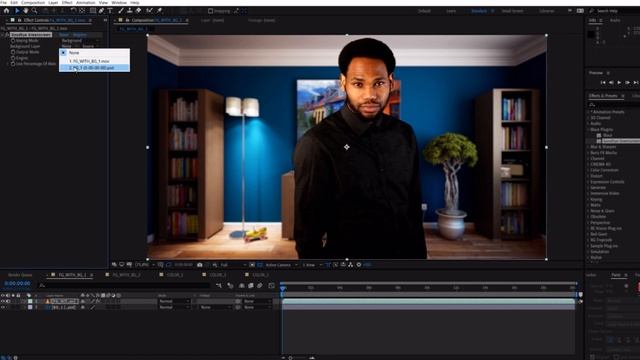
Task: Switch to the Render Queue tab
Action: [20, 275]
